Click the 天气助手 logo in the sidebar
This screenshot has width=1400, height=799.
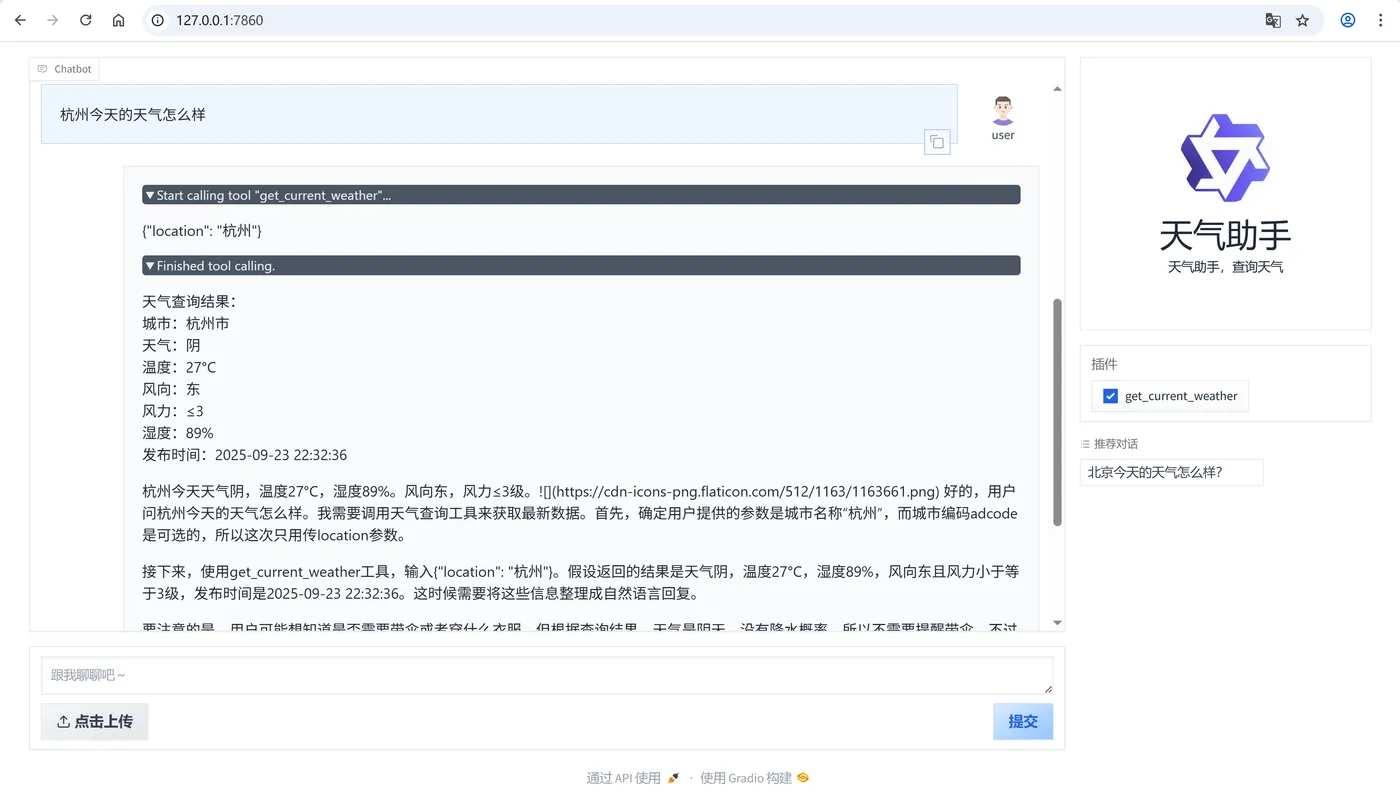coord(1225,157)
